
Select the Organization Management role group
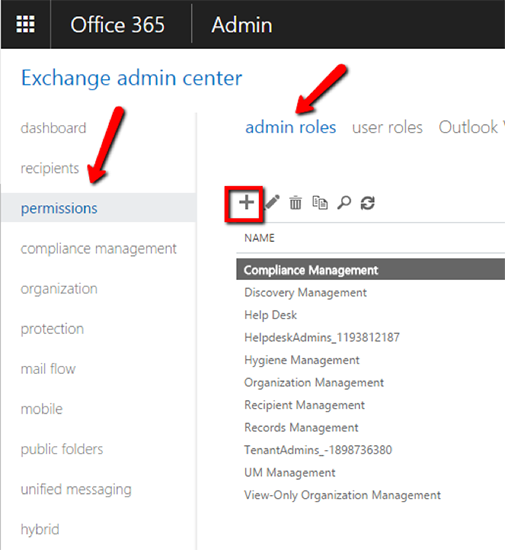tap(314, 382)
